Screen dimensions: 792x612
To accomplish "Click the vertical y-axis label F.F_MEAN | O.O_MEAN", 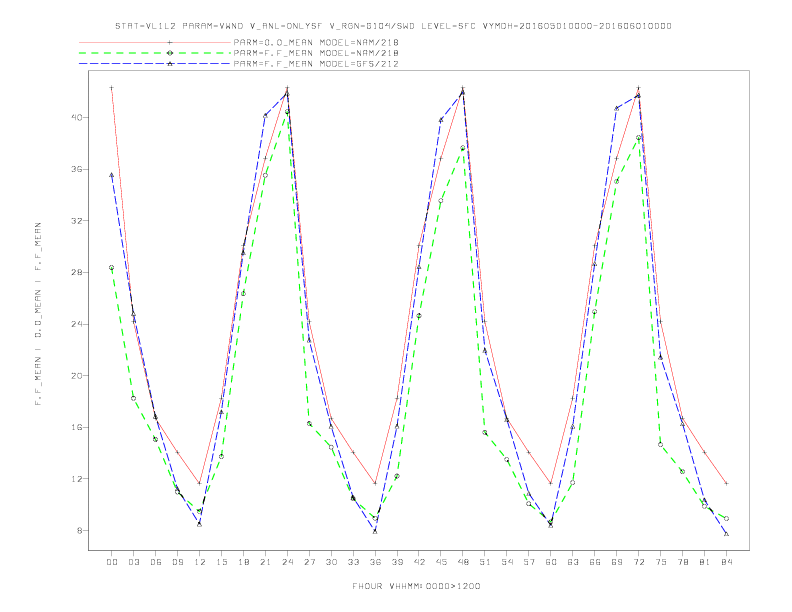I will pos(38,314).
